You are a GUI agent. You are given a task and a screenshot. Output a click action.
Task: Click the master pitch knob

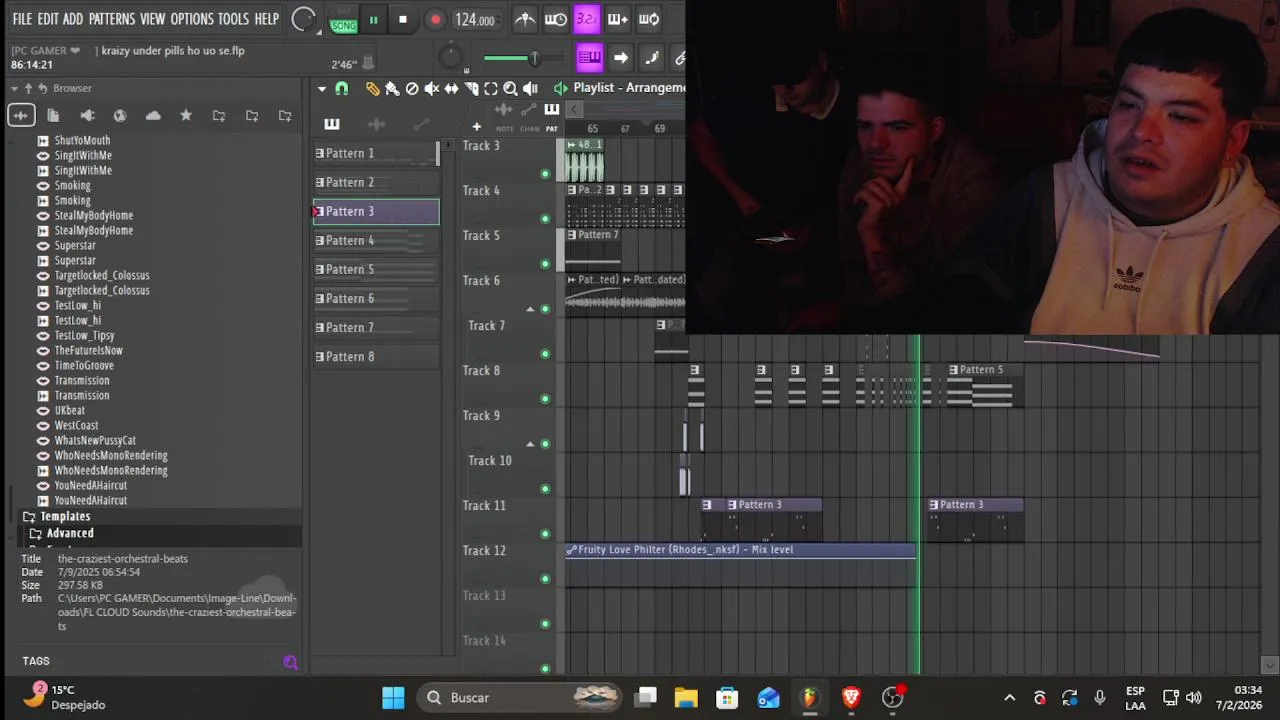point(451,58)
